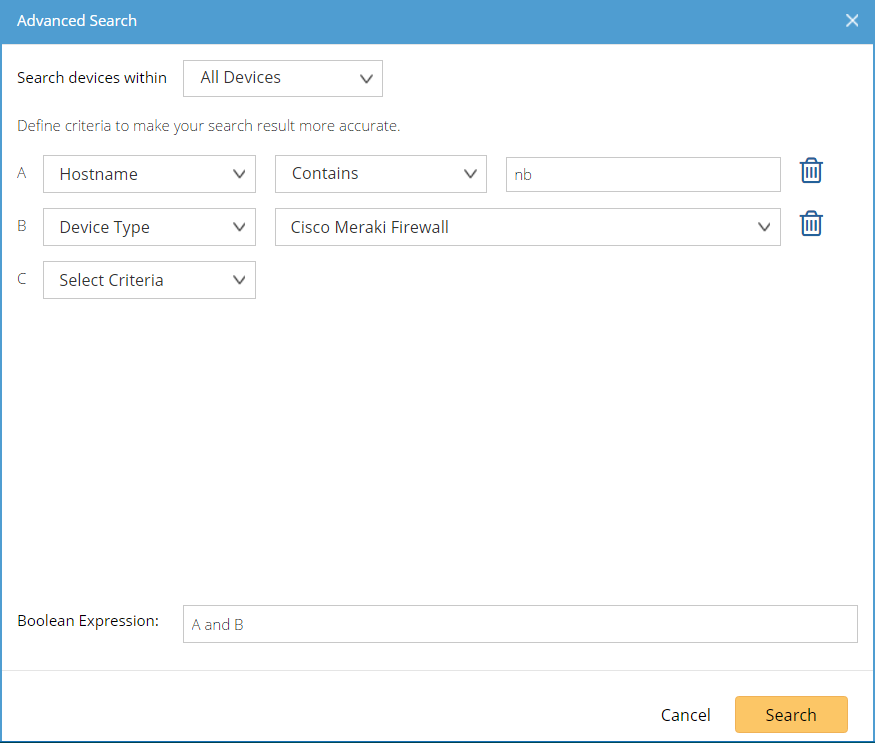
Task: Click the Advanced Search title text
Action: (x=76, y=21)
